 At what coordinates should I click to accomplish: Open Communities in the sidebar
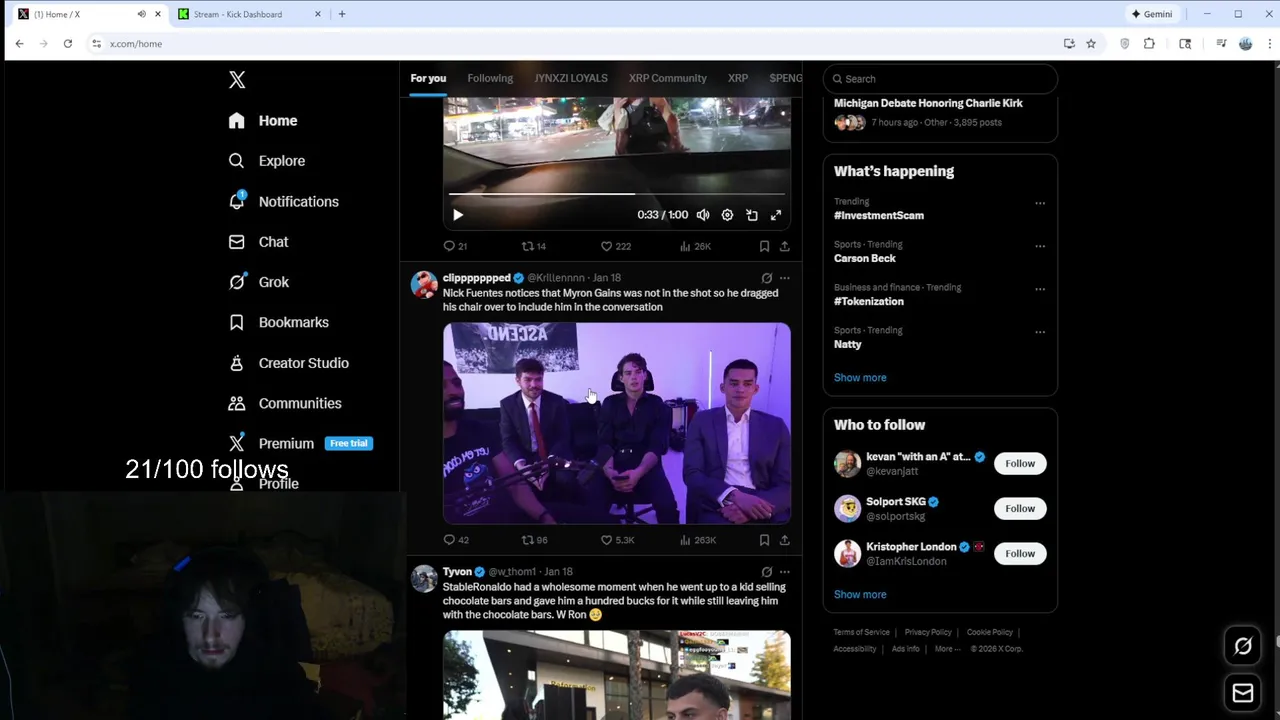(285, 403)
